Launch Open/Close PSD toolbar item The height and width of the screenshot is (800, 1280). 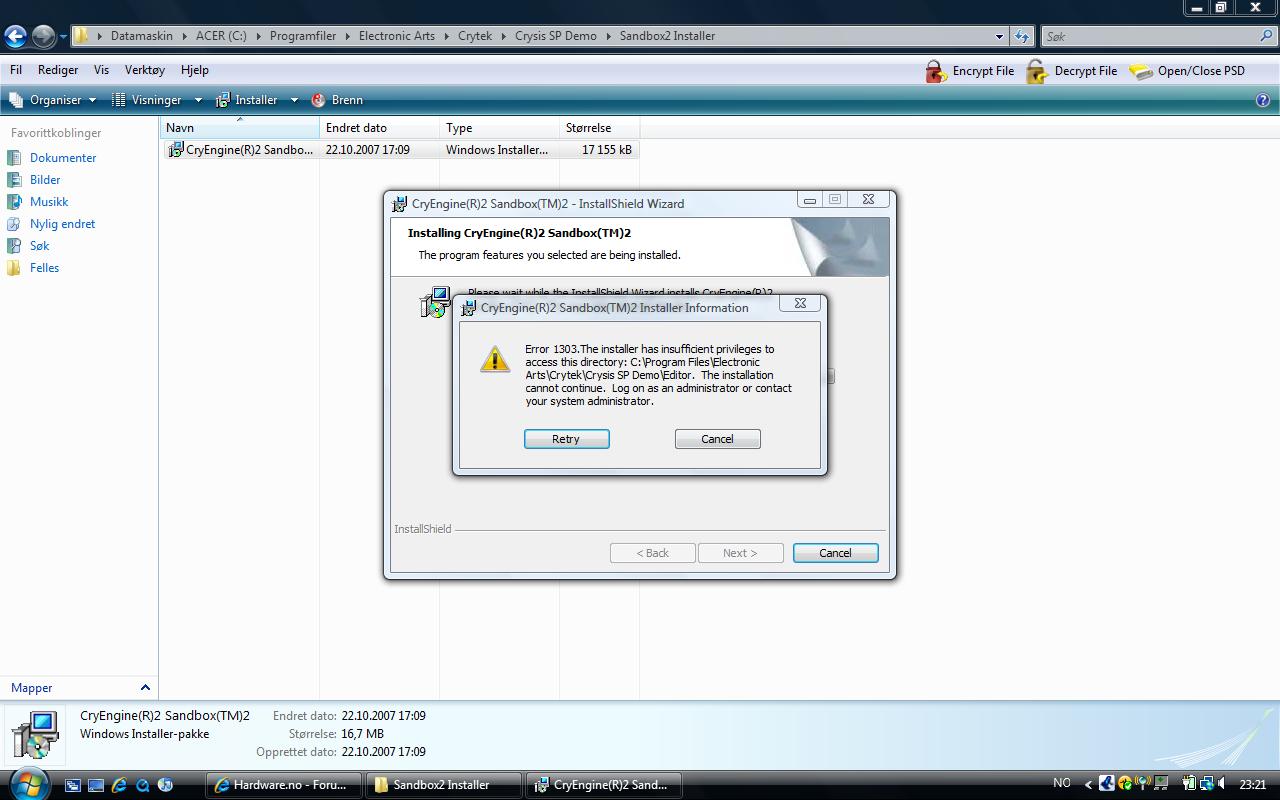pos(1187,71)
